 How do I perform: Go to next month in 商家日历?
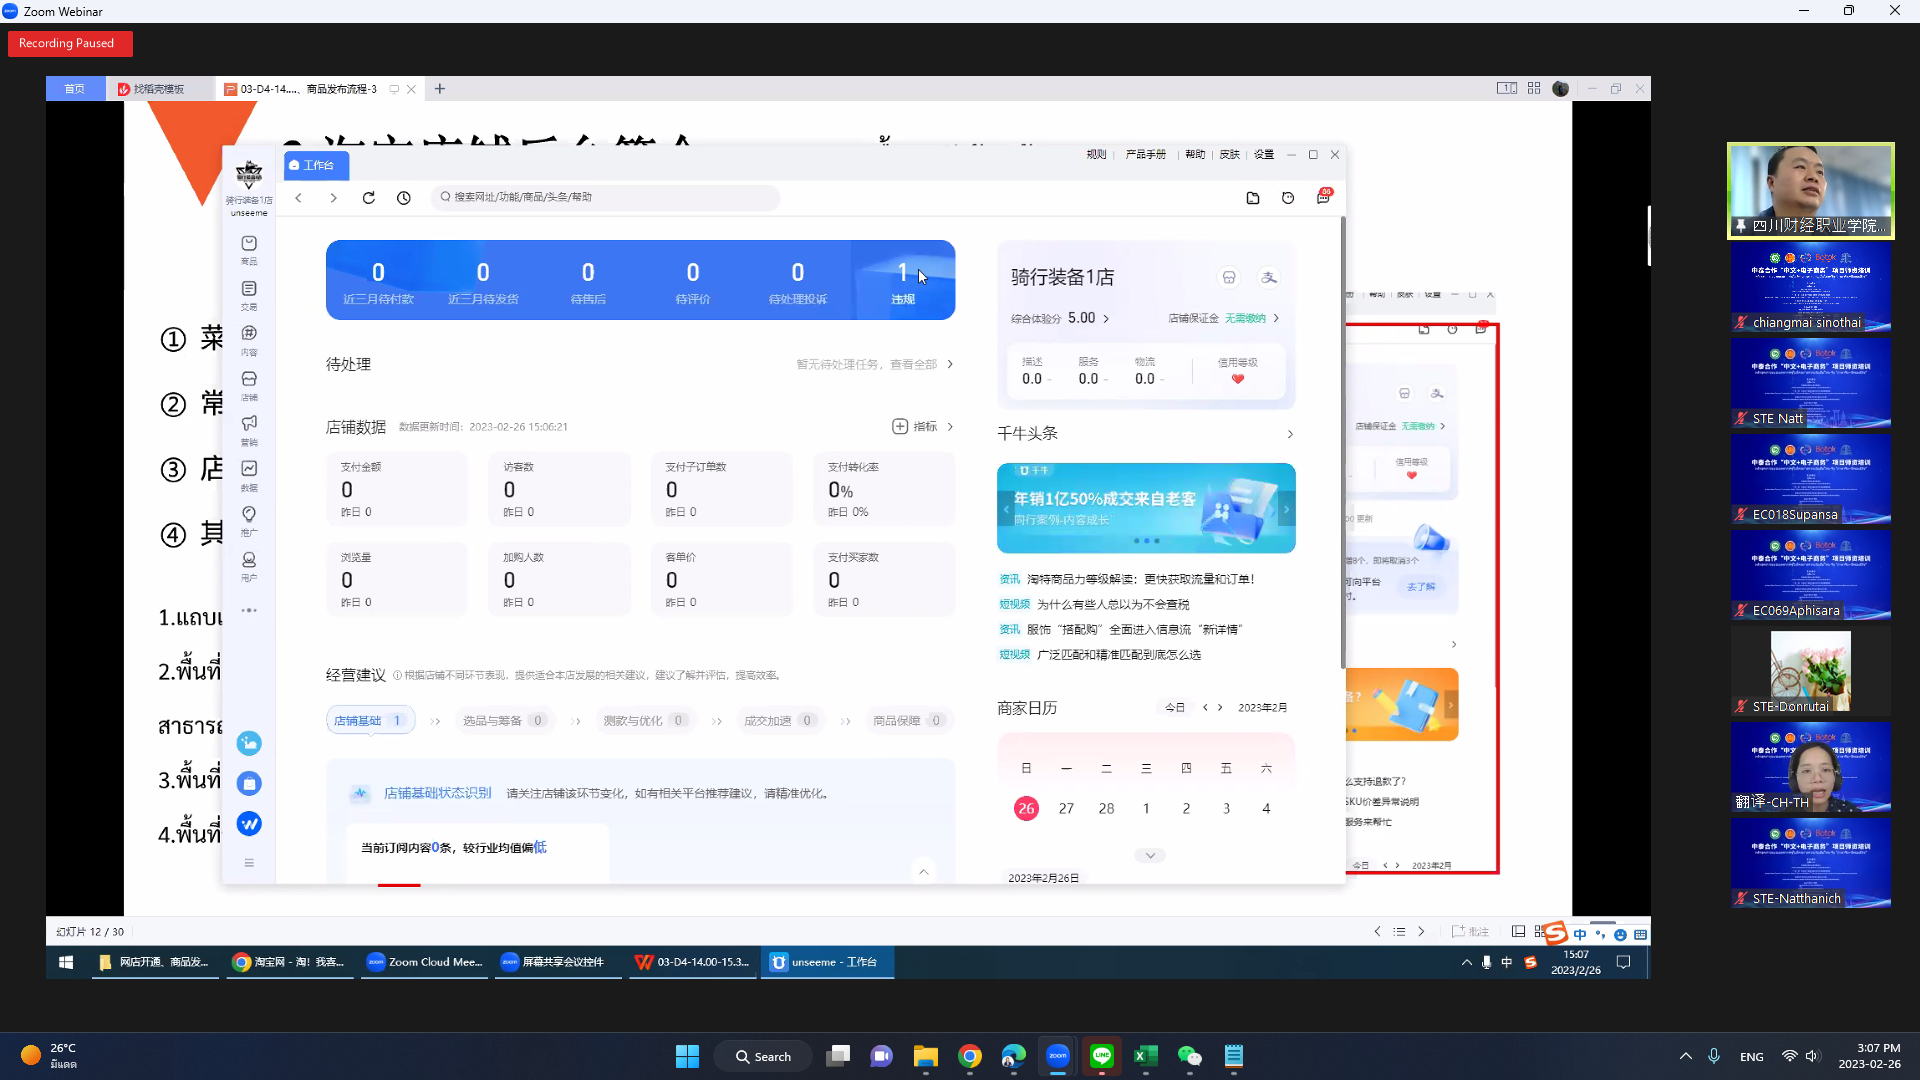(x=1220, y=707)
